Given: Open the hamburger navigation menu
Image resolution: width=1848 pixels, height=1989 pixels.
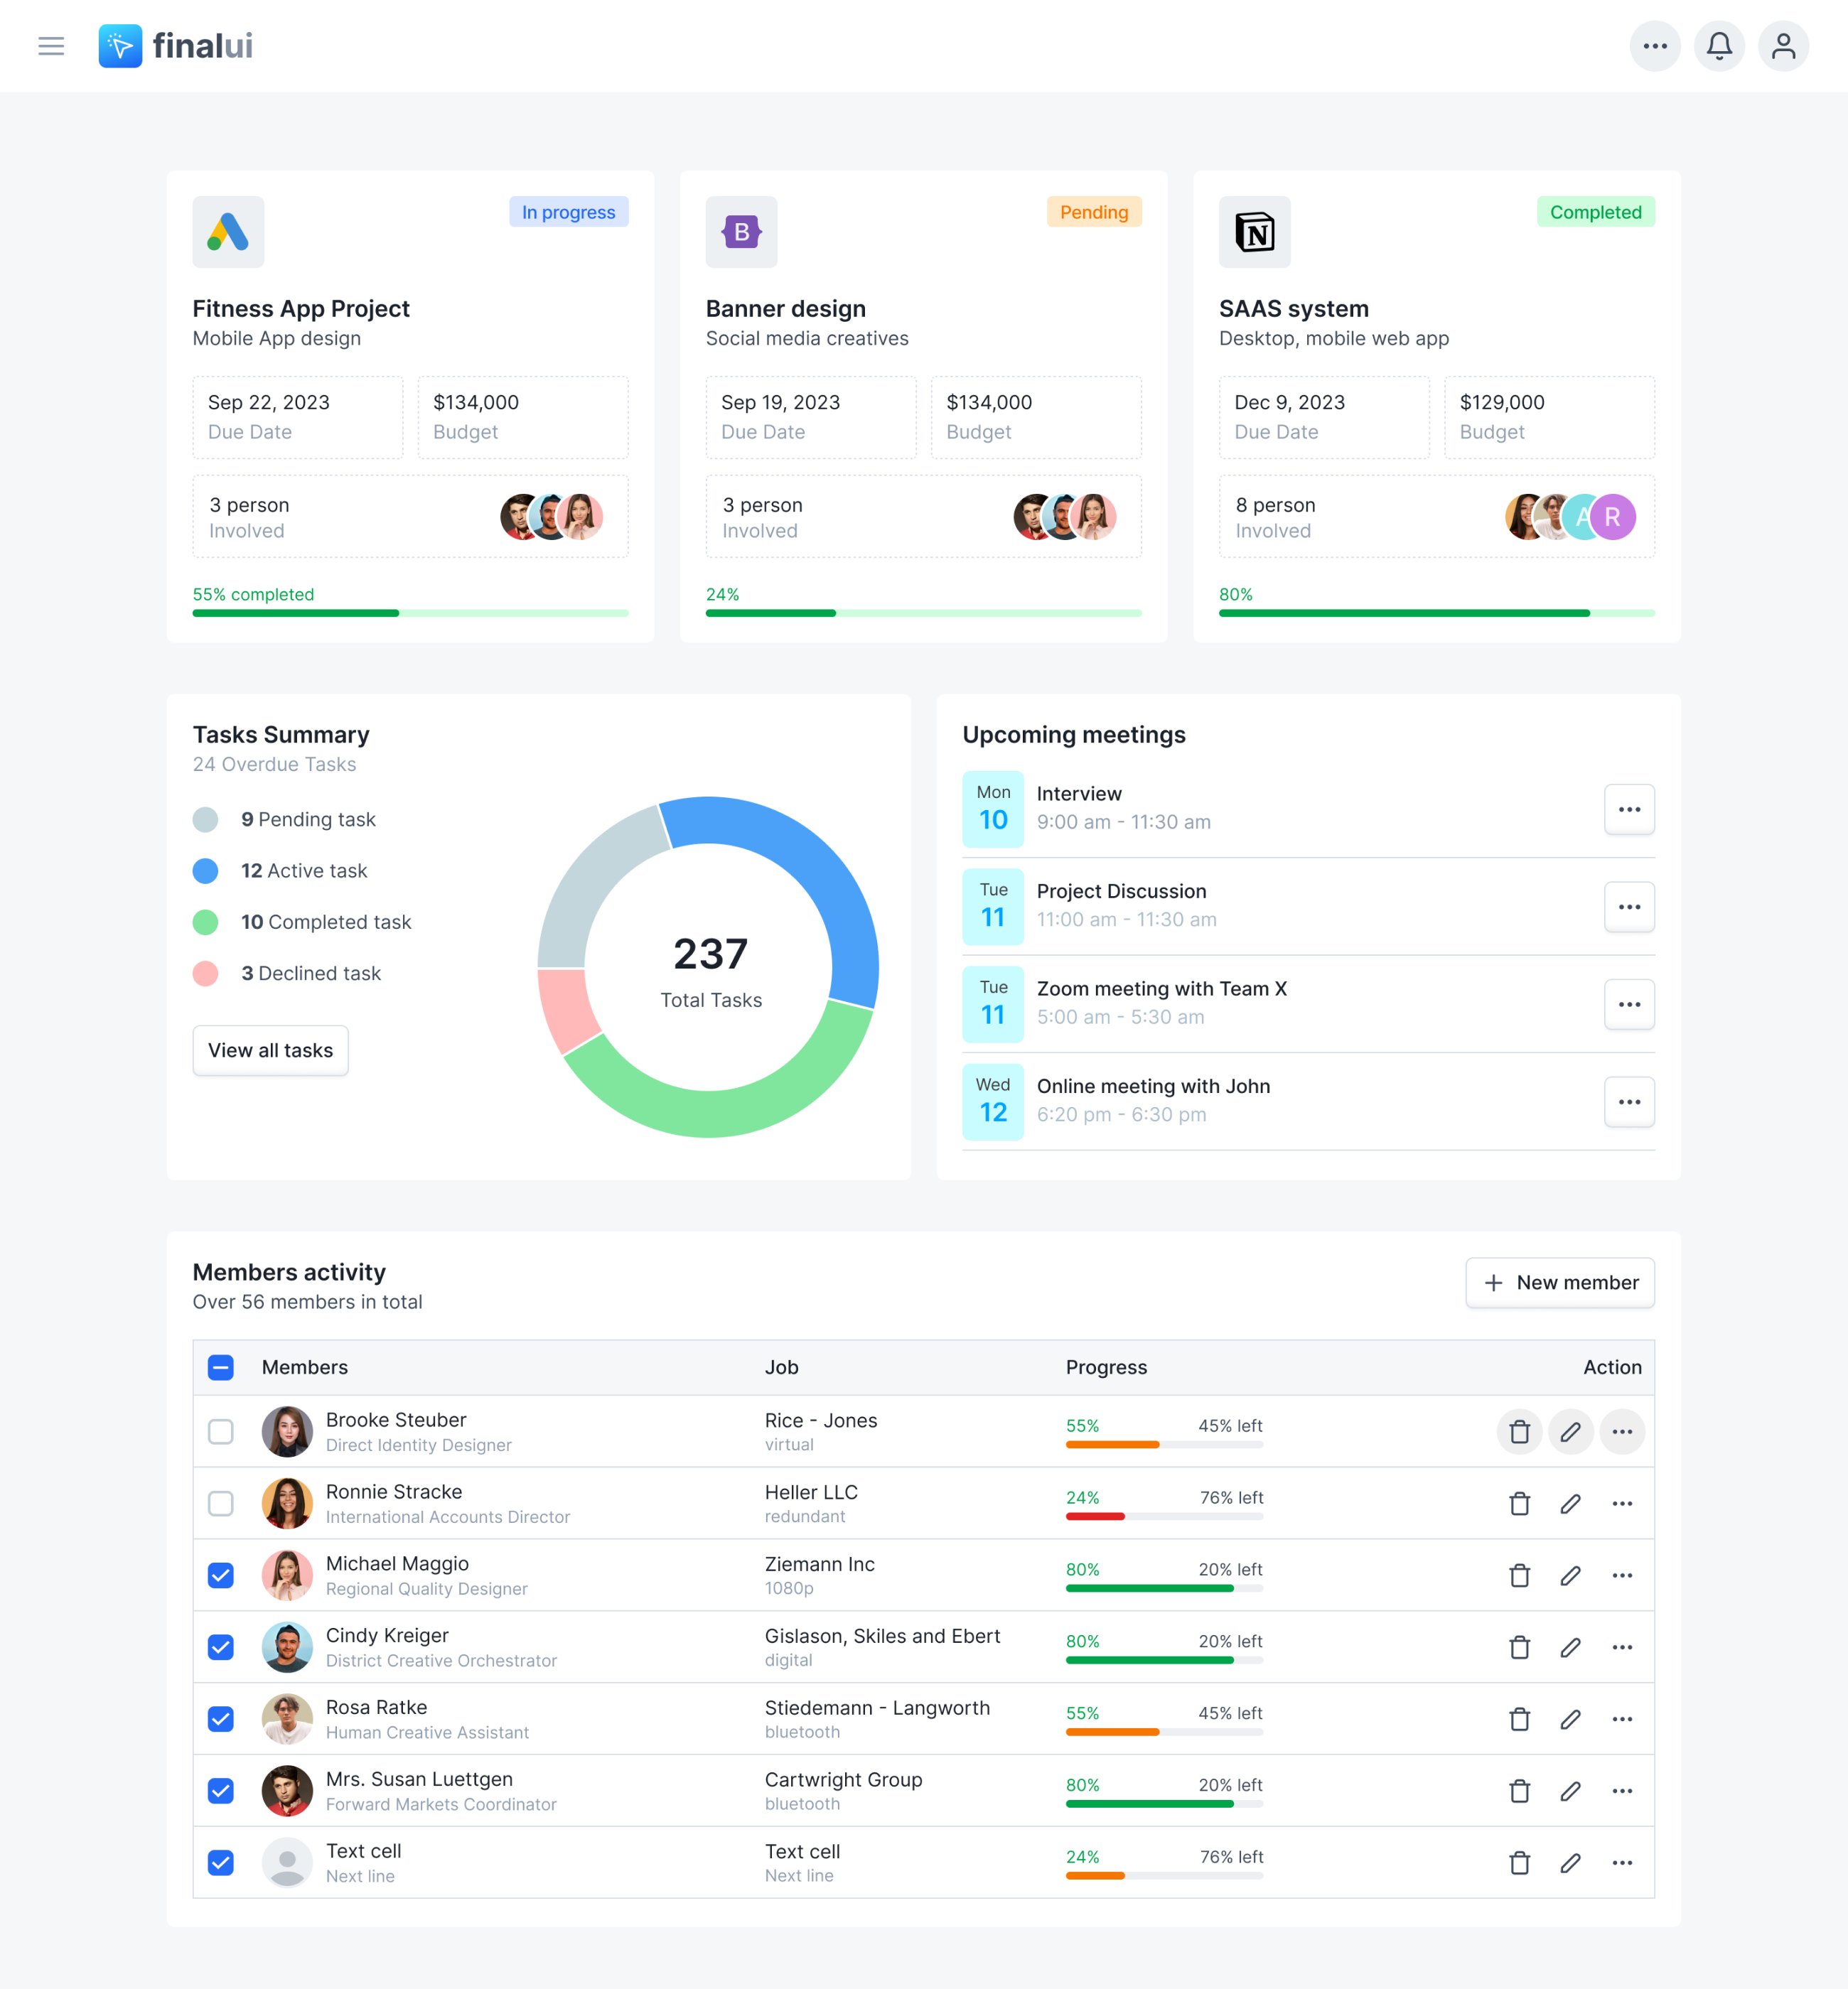Looking at the screenshot, I should coord(51,46).
